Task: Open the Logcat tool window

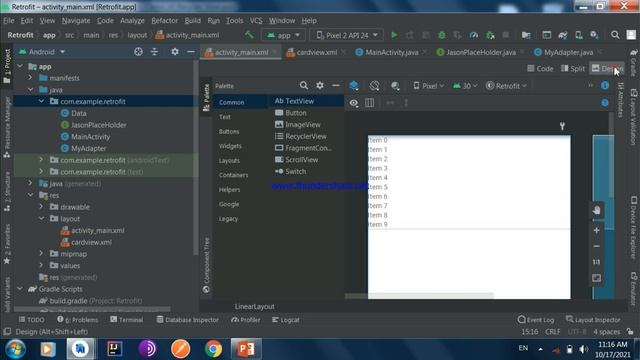Action: (286, 320)
